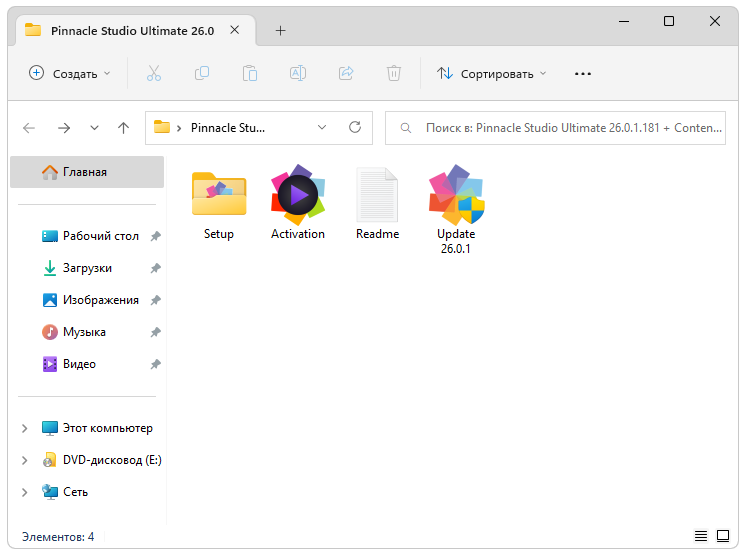Click the breadcrumb chevron before Pinnacle Stu...

179,128
